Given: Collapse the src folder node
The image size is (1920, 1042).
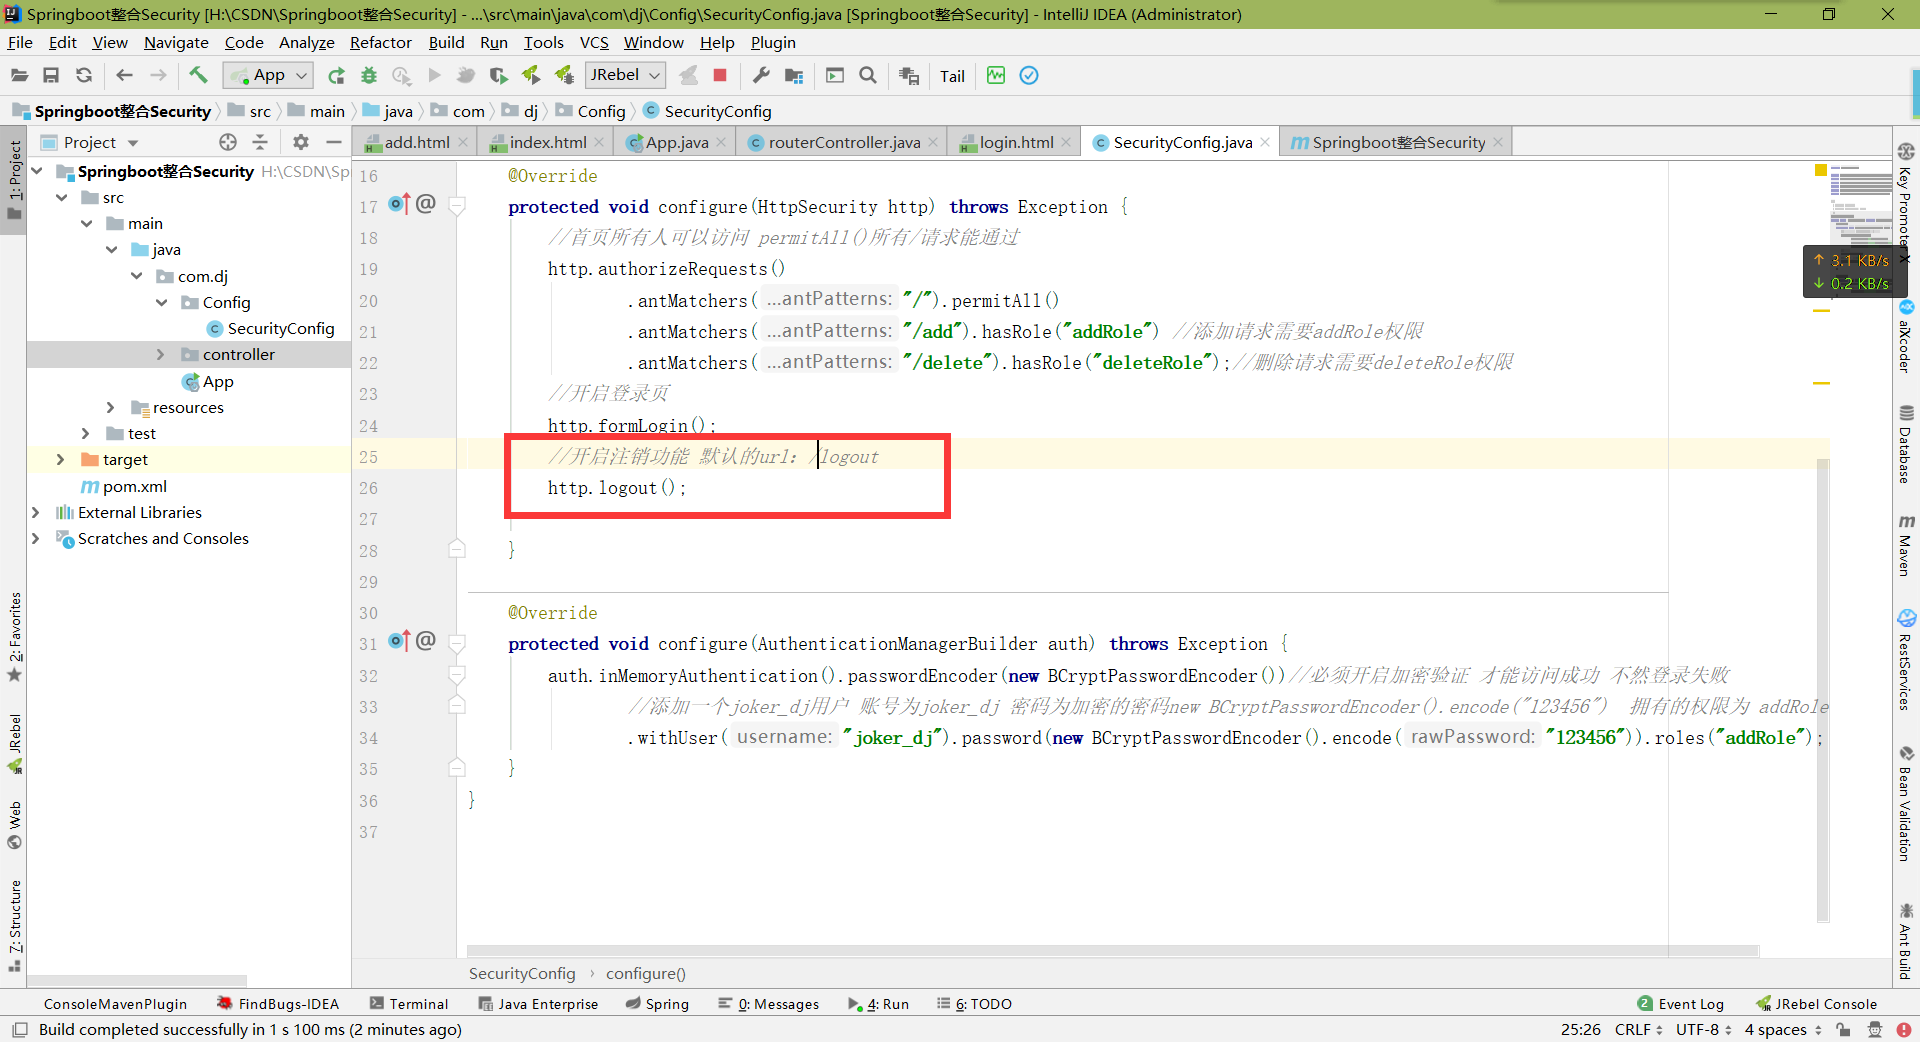Looking at the screenshot, I should tap(62, 198).
